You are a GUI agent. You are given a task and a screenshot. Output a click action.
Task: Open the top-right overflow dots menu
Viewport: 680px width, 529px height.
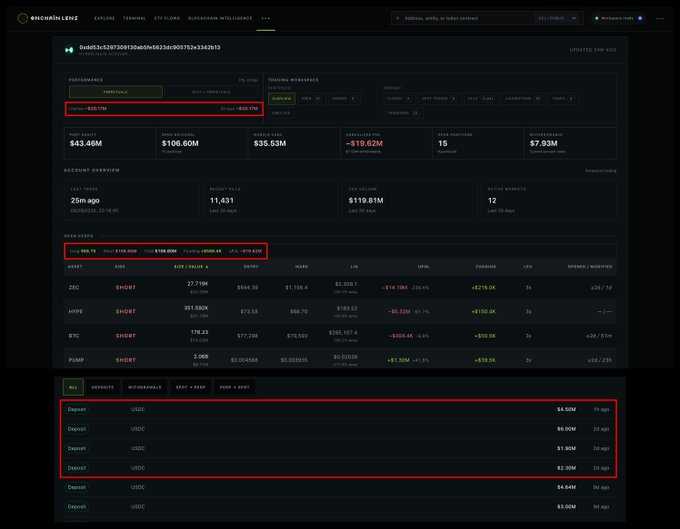pos(660,19)
